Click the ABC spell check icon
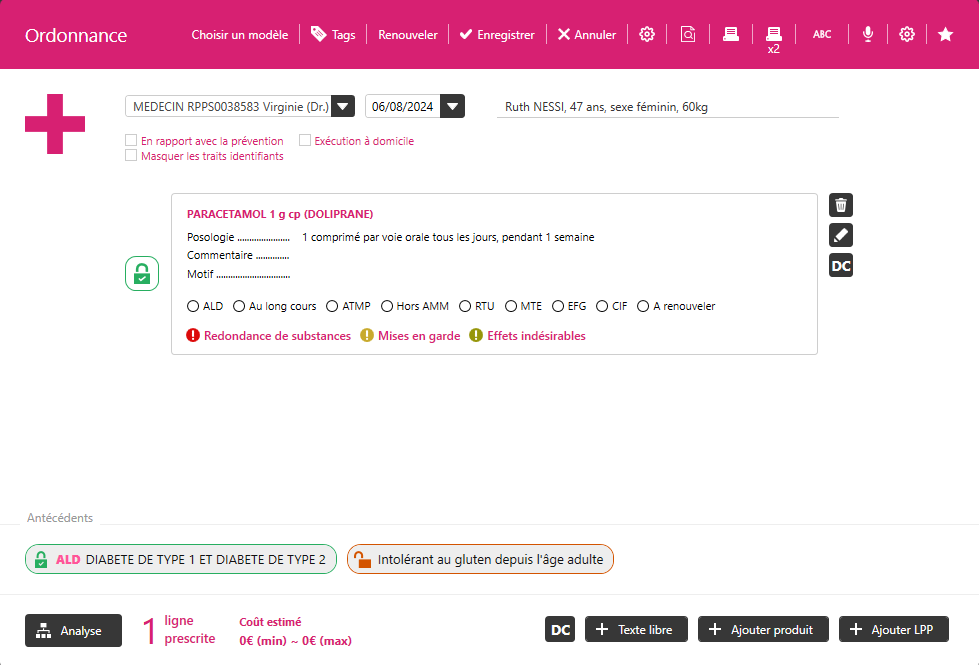Image resolution: width=979 pixels, height=665 pixels. pyautogui.click(x=821, y=35)
